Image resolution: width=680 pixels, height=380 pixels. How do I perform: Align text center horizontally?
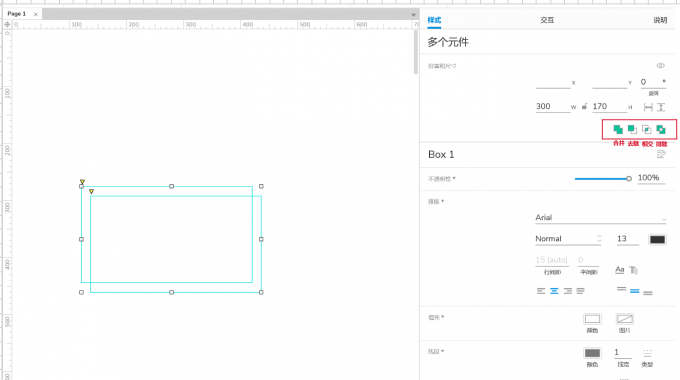click(554, 291)
